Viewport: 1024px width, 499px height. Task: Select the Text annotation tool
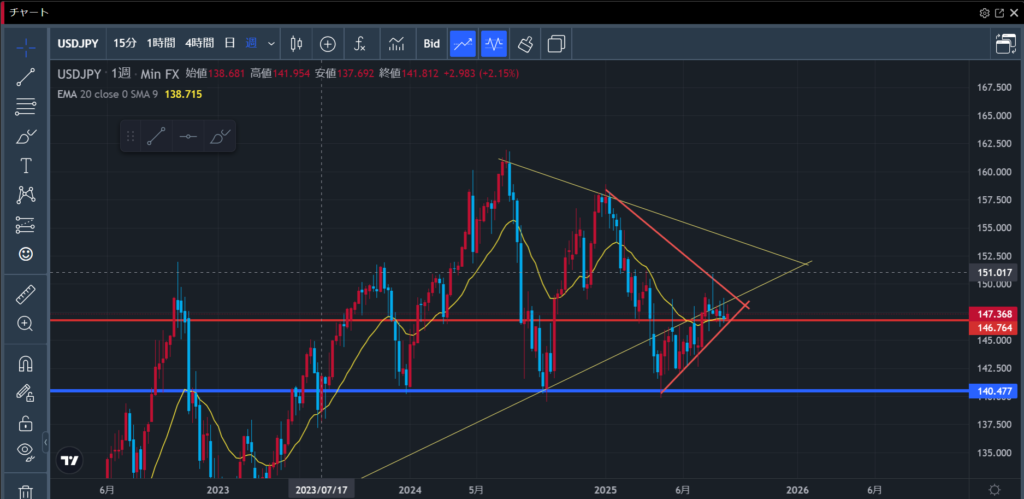tap(25, 166)
